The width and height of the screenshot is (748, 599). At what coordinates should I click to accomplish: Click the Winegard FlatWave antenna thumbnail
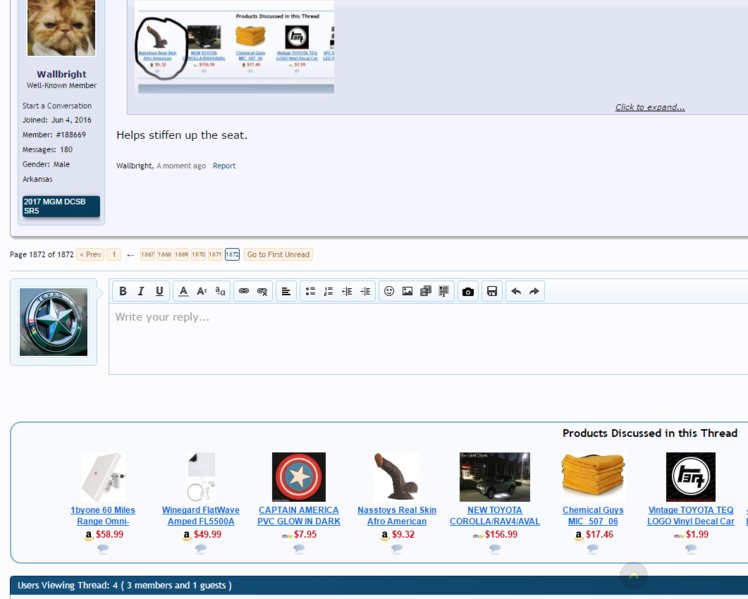point(201,477)
